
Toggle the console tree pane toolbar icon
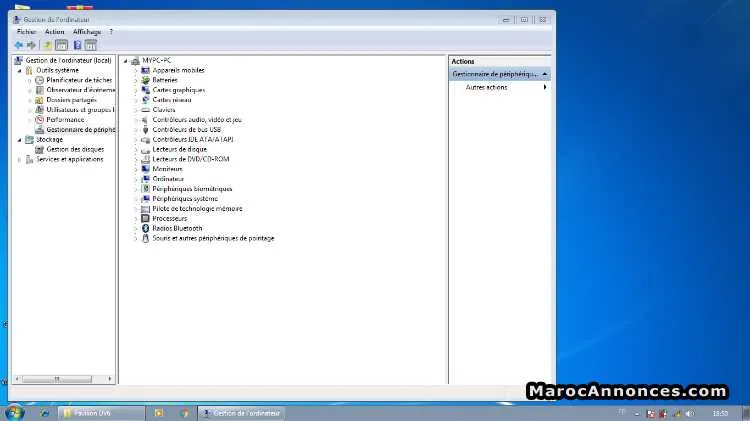coord(62,45)
